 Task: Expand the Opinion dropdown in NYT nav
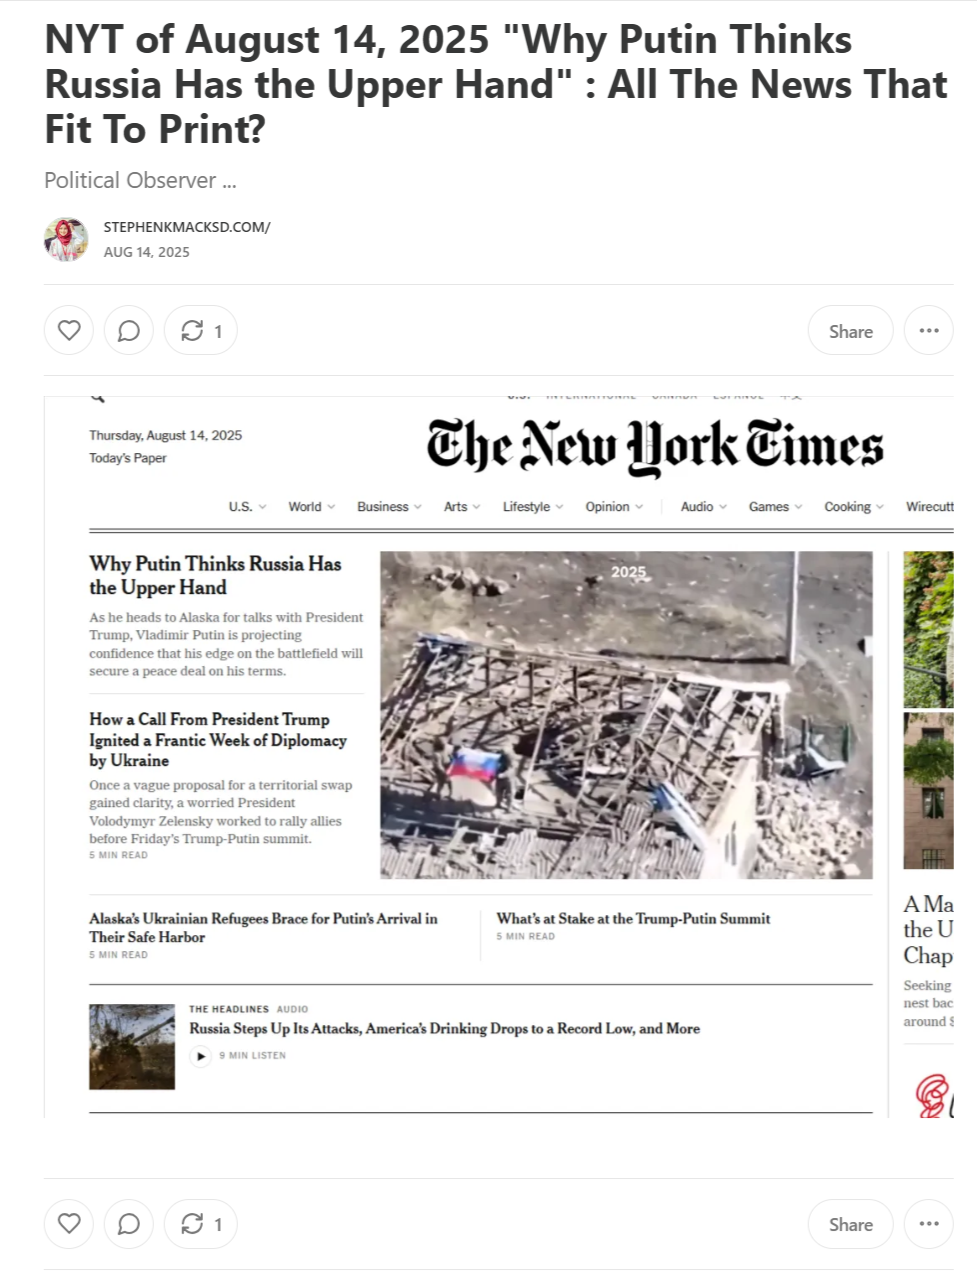click(x=615, y=507)
